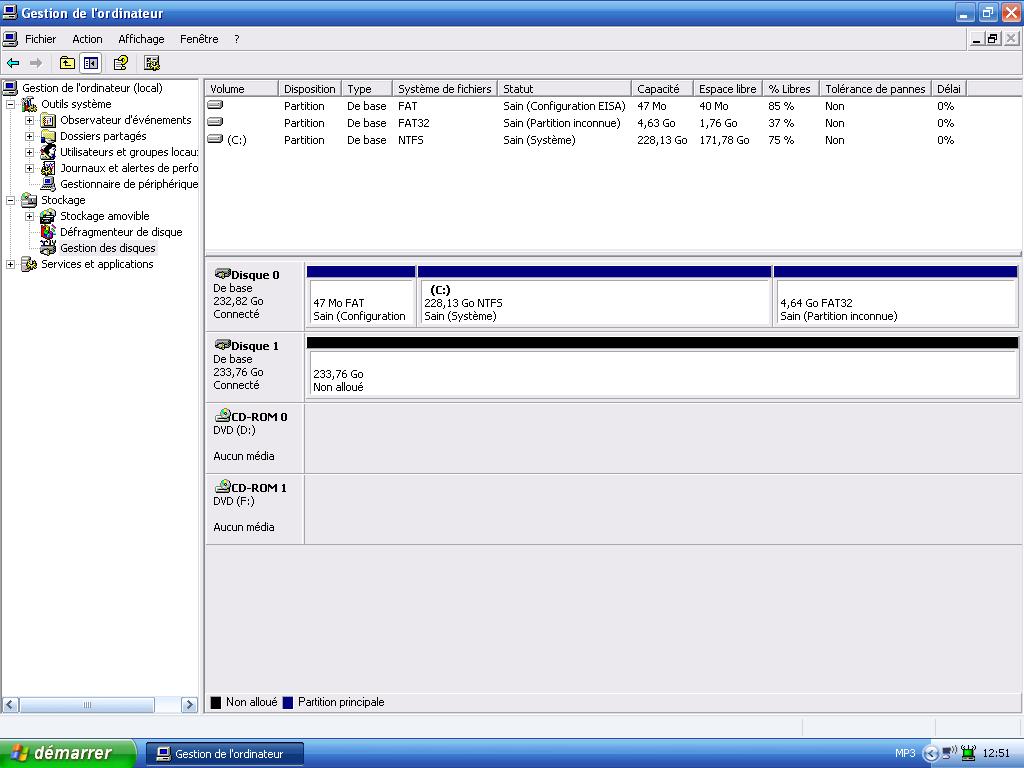Click the Dossiers partagés folder icon
Screen dimensions: 1024x768
coord(48,136)
